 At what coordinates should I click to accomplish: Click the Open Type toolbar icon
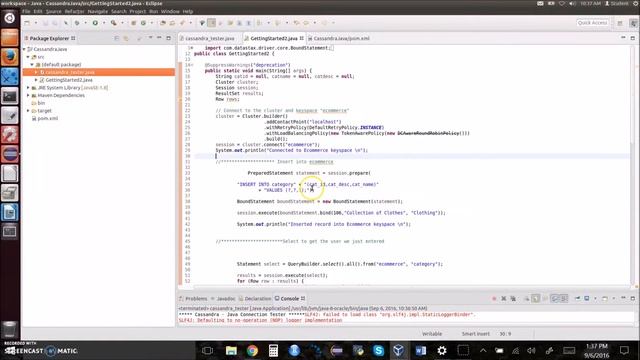pyautogui.click(x=163, y=23)
